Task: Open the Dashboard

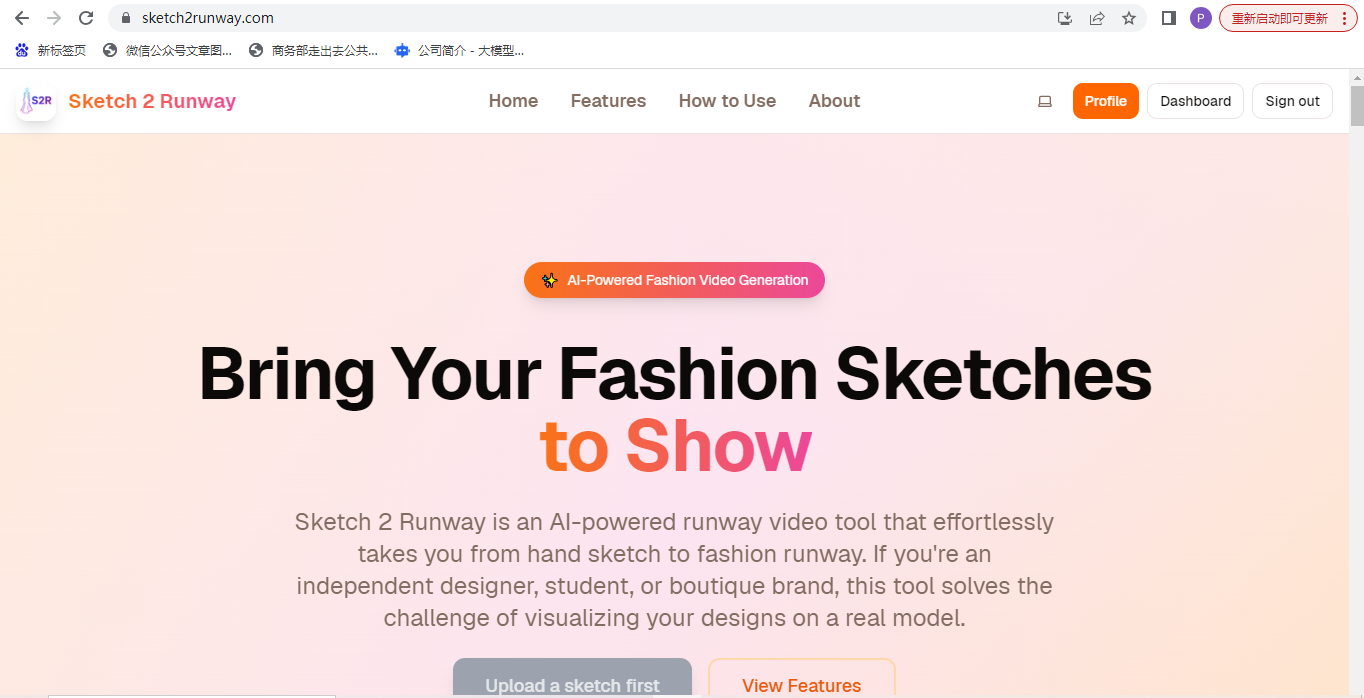Action: pyautogui.click(x=1195, y=101)
